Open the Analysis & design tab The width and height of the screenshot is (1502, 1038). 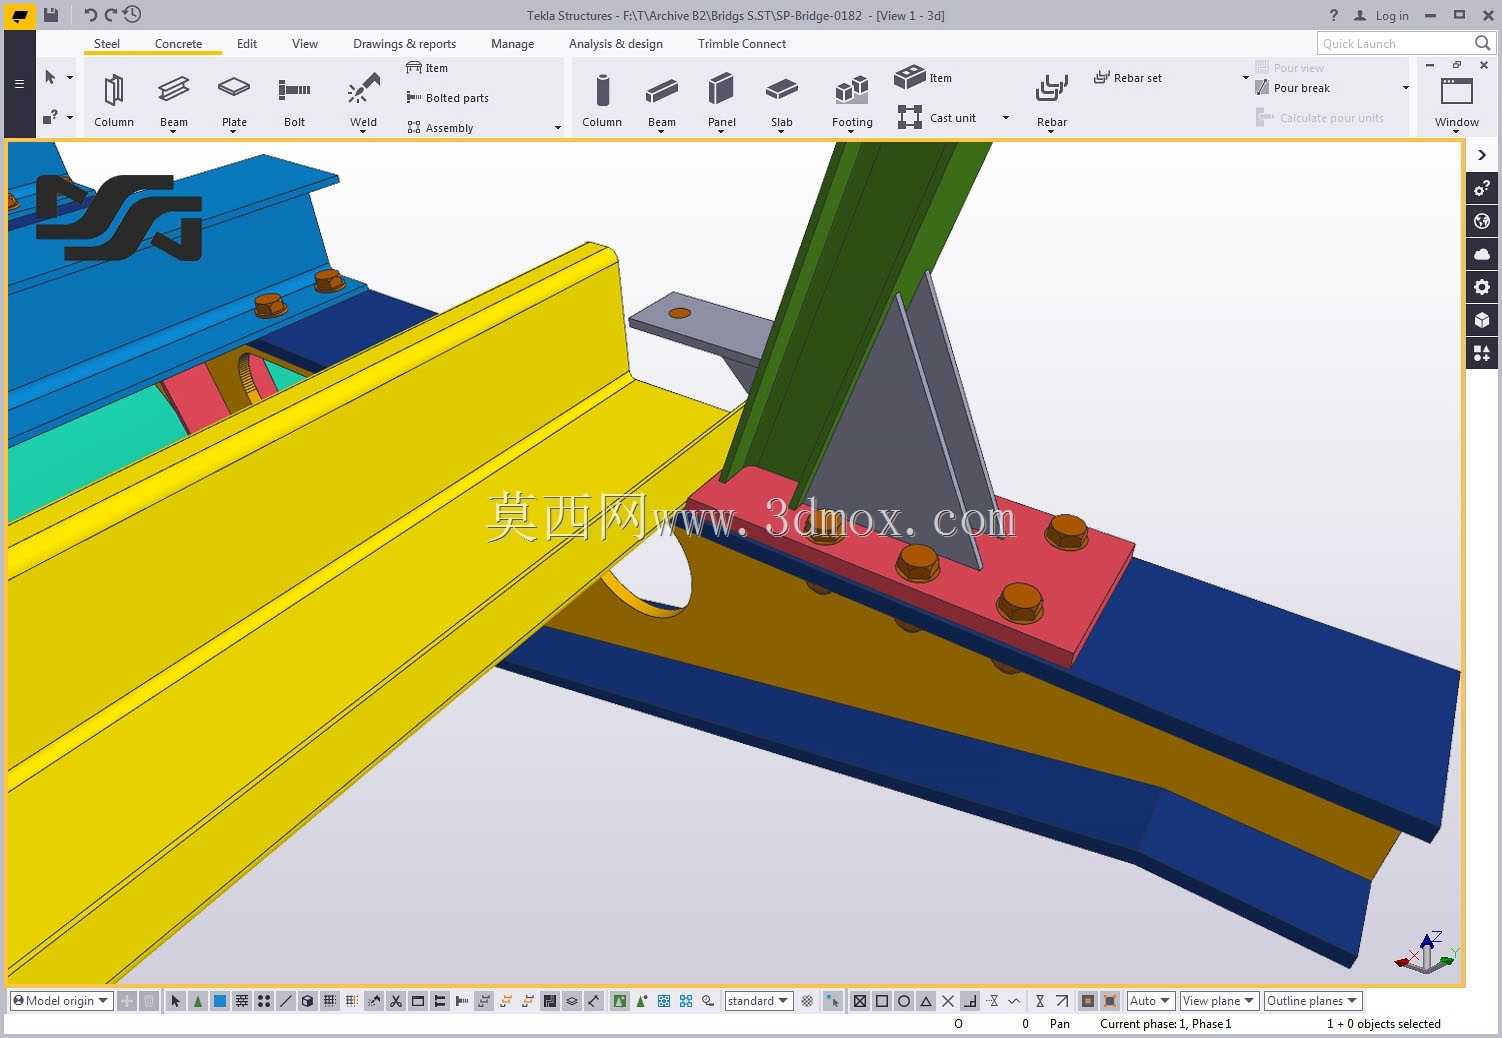coord(616,44)
